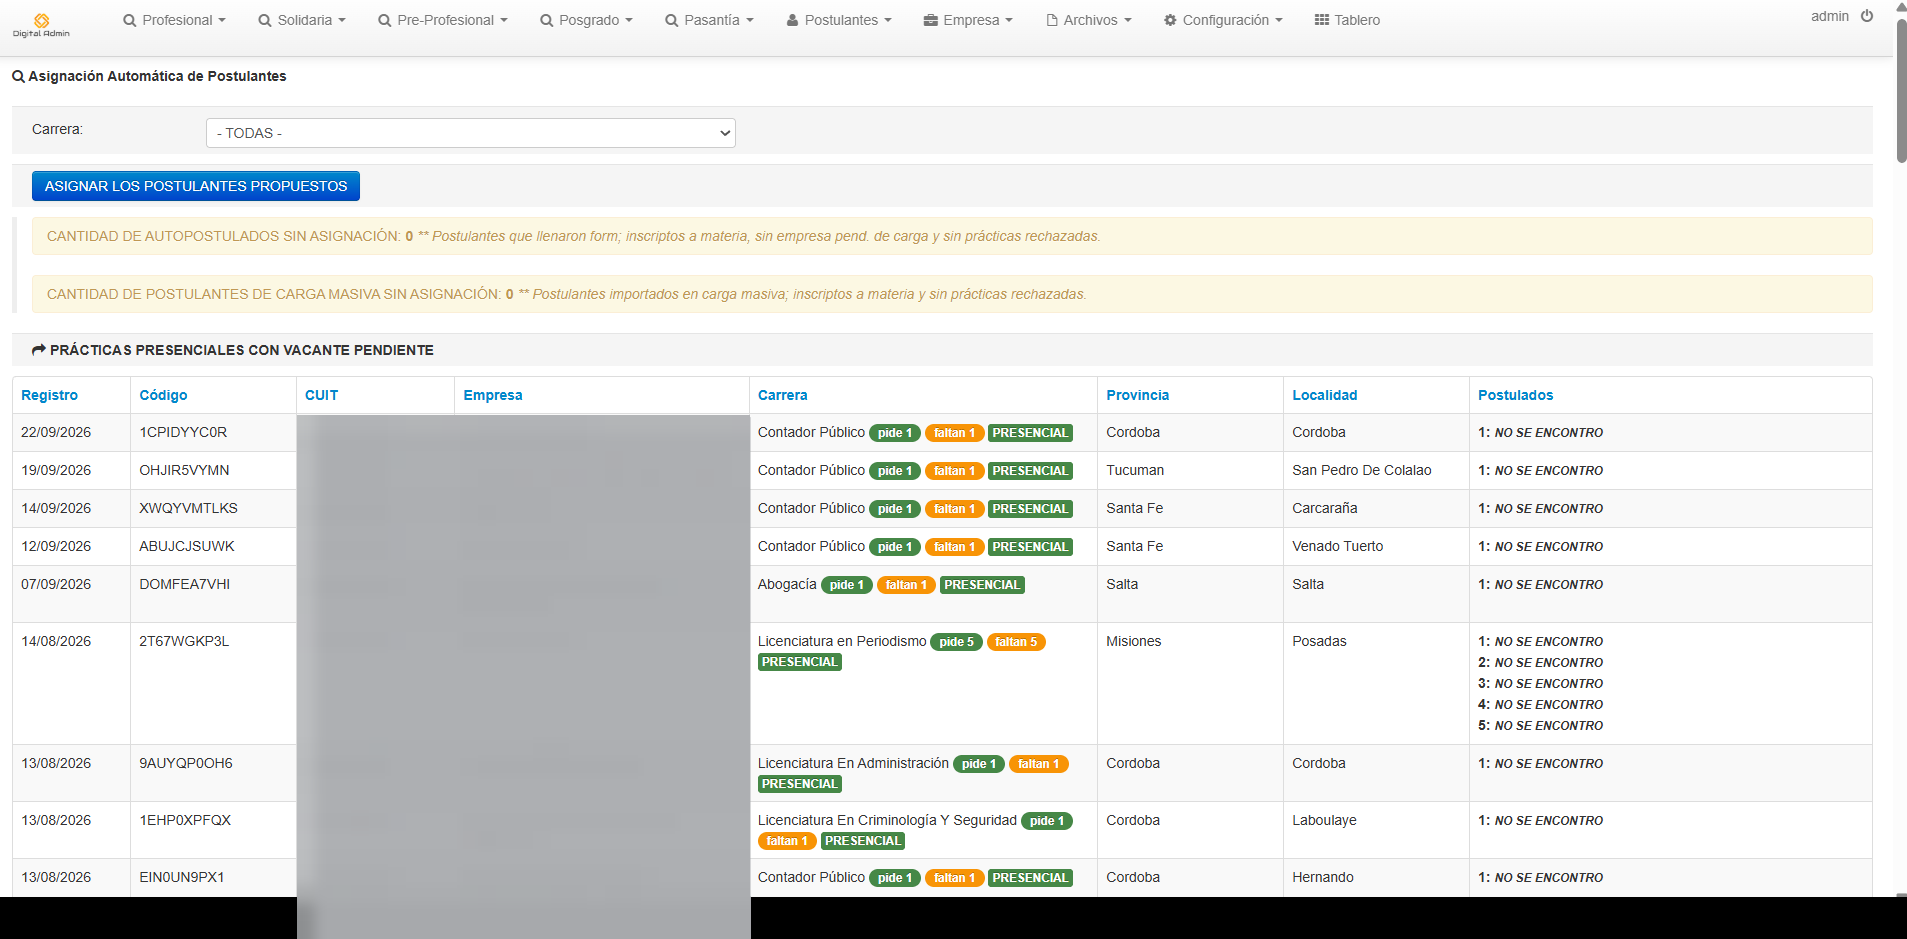Sort the table by Registro column
1907x939 pixels.
[49, 395]
